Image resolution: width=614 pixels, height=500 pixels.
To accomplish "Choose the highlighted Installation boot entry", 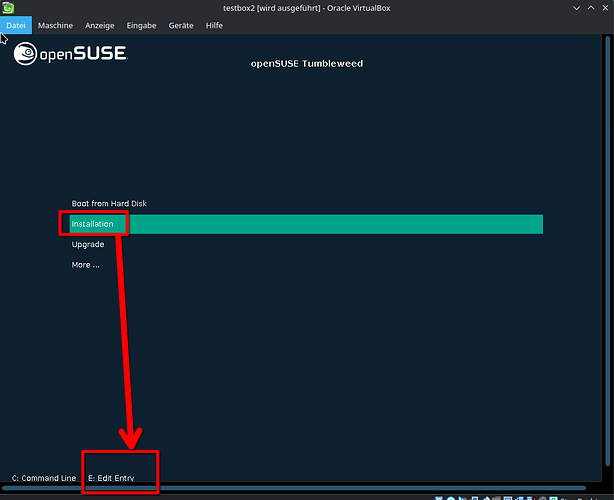I will (x=300, y=224).
